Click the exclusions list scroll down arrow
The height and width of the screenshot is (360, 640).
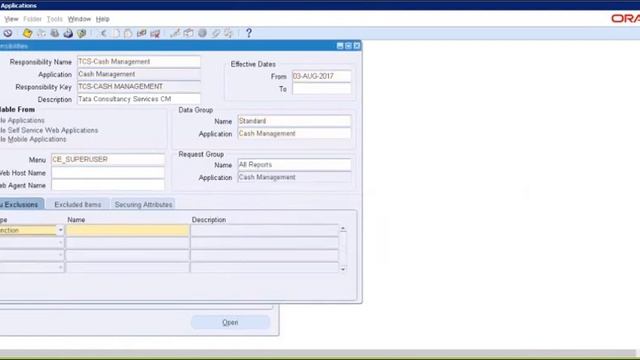[x=343, y=269]
